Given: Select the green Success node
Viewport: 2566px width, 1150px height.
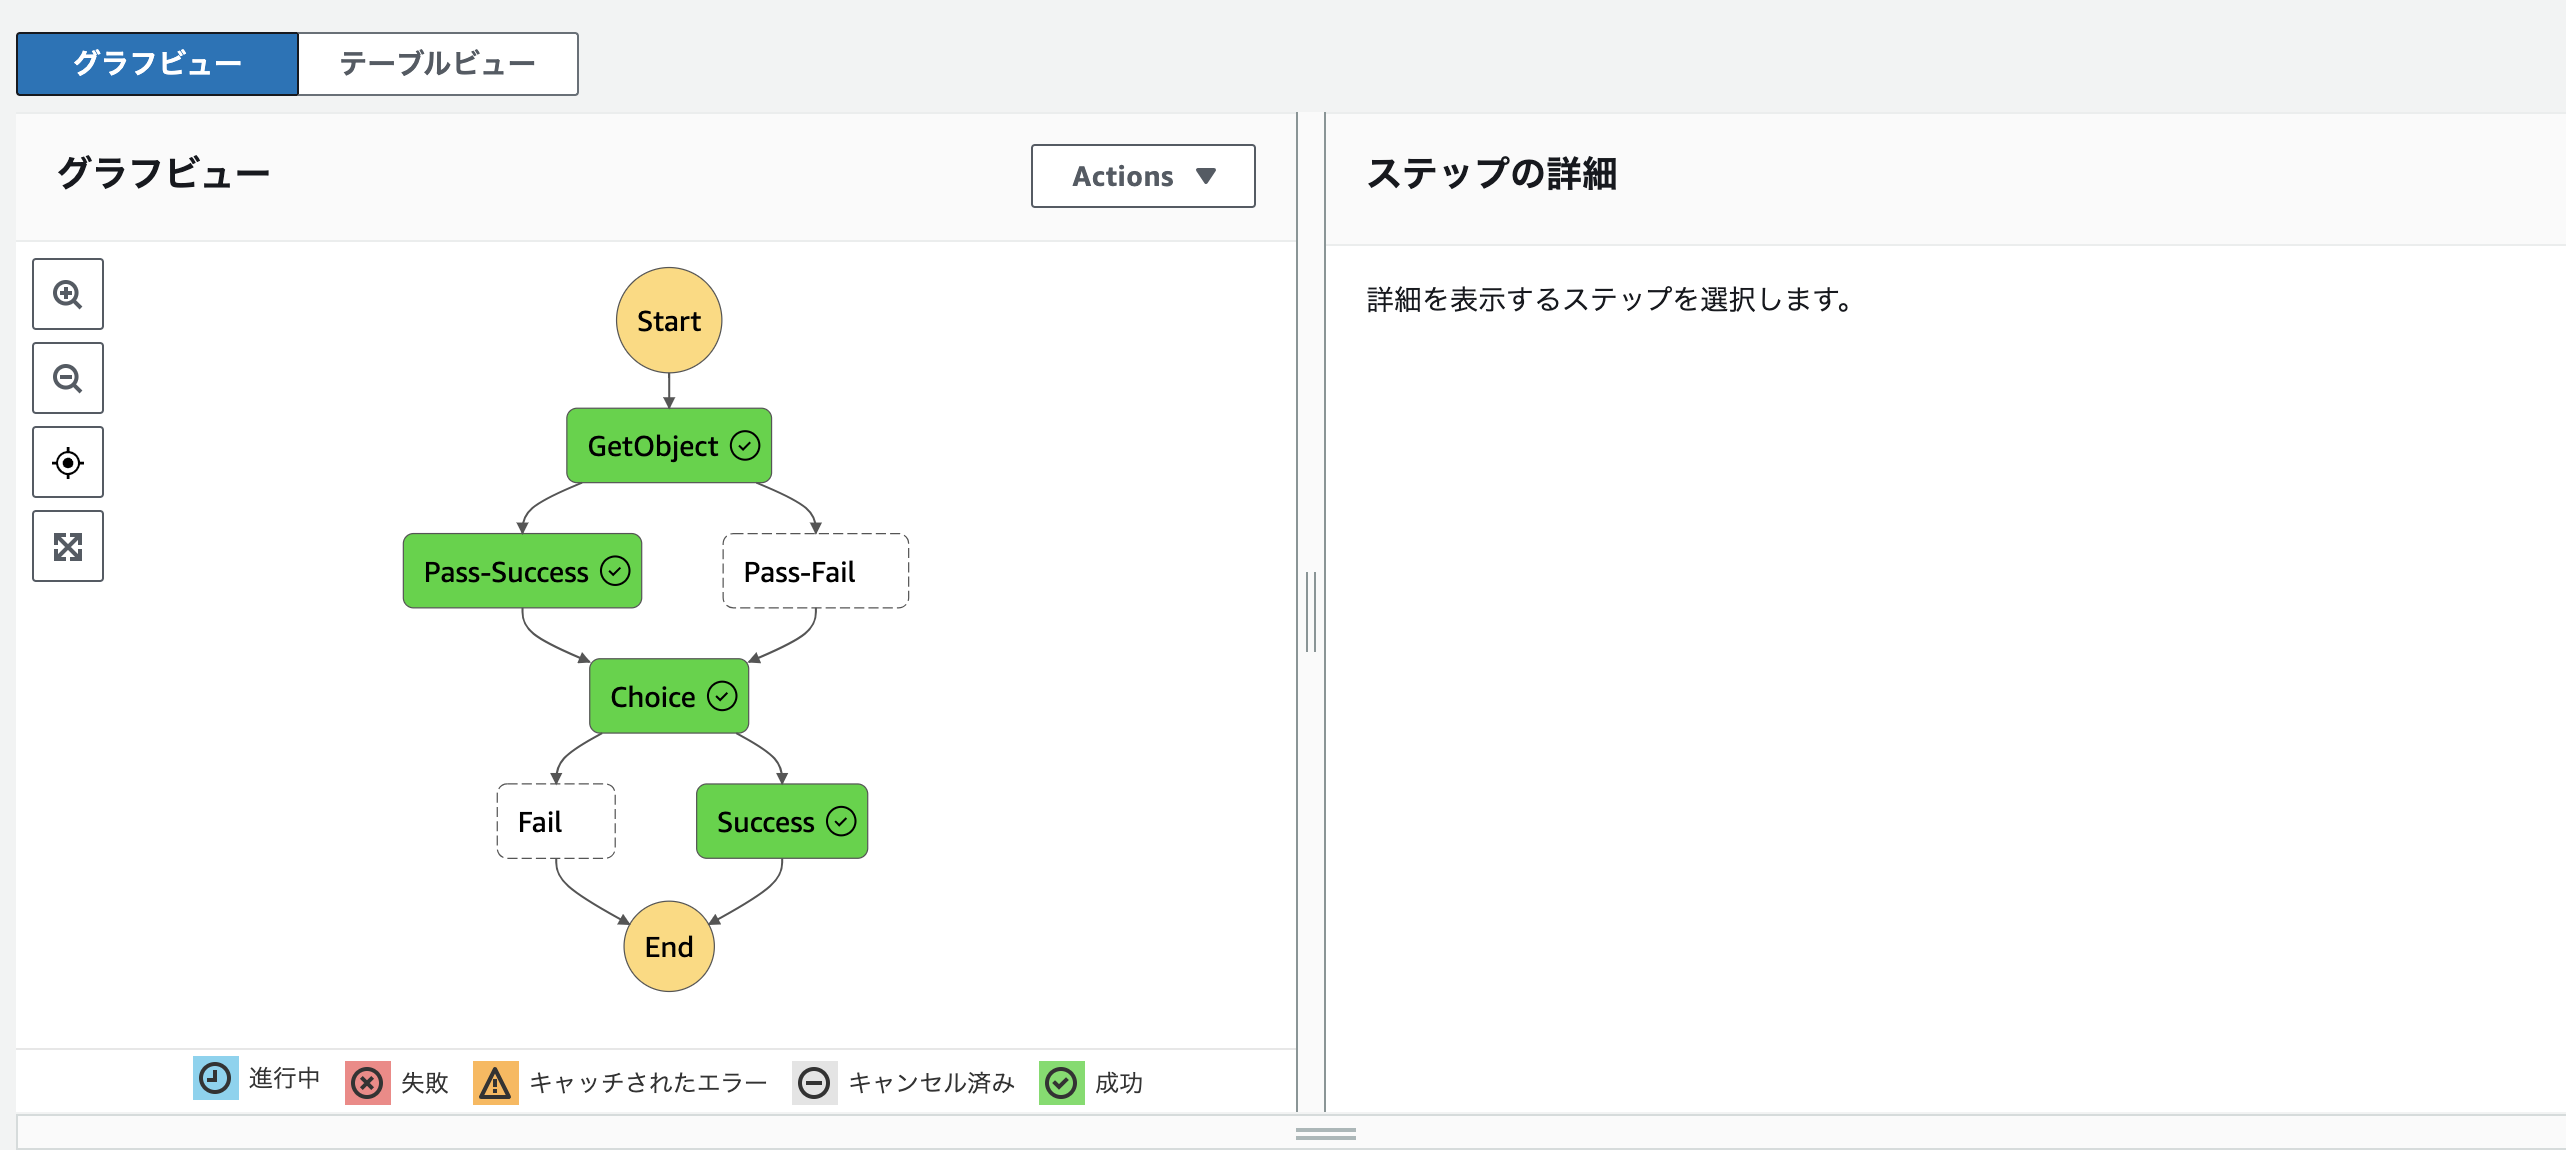Looking at the screenshot, I should 781,821.
